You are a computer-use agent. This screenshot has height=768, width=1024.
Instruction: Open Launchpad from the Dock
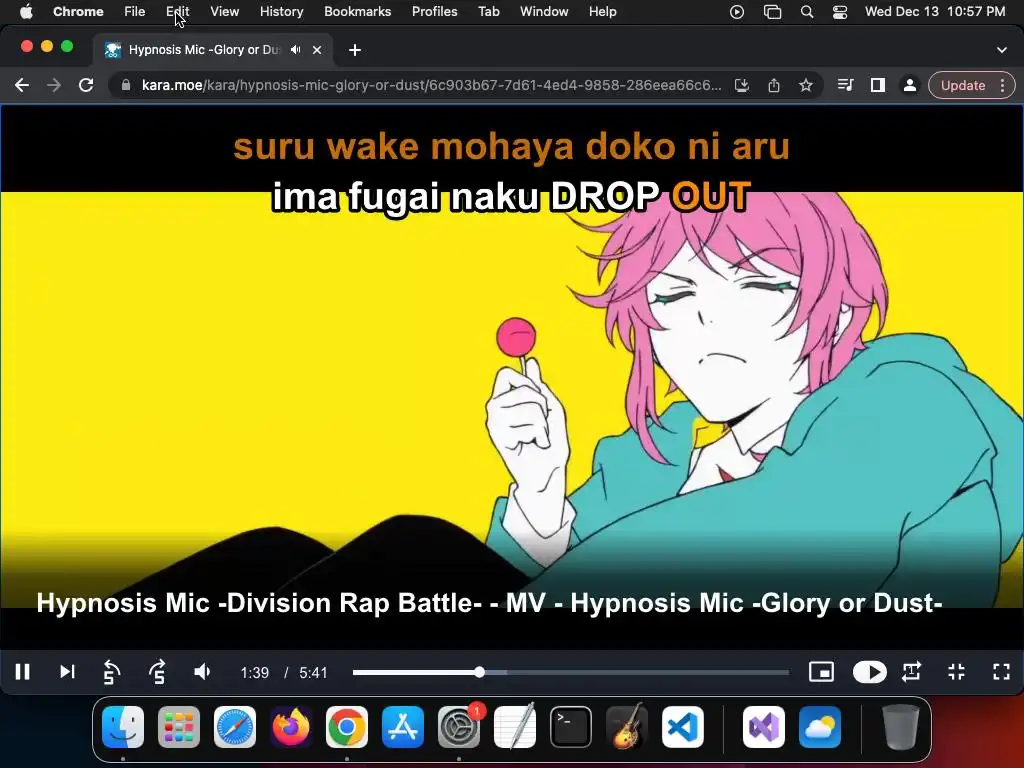(179, 727)
